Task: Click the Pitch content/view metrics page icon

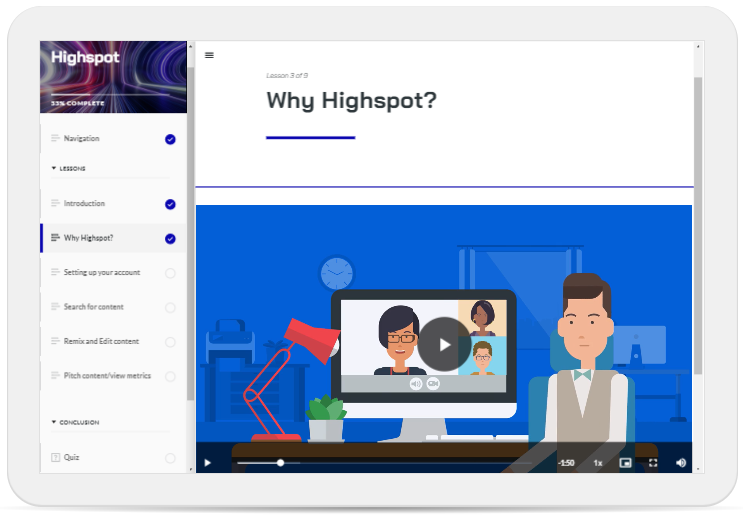Action: pos(55,375)
